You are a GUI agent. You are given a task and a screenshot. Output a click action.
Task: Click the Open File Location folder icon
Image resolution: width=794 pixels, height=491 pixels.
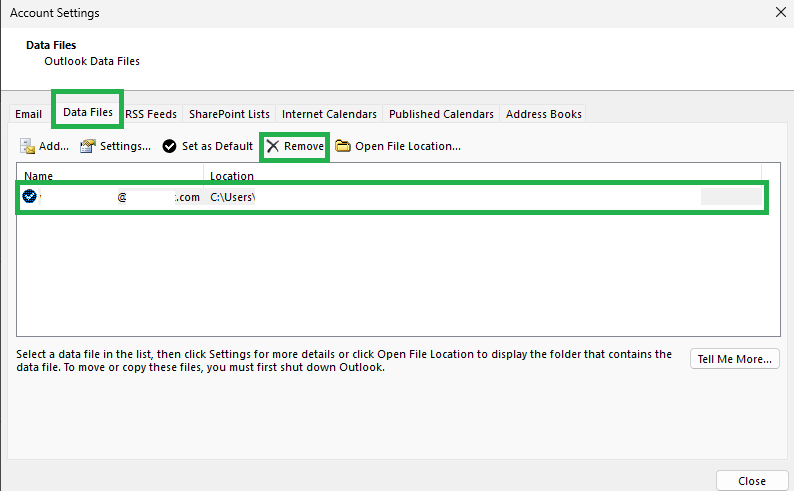[x=343, y=146]
